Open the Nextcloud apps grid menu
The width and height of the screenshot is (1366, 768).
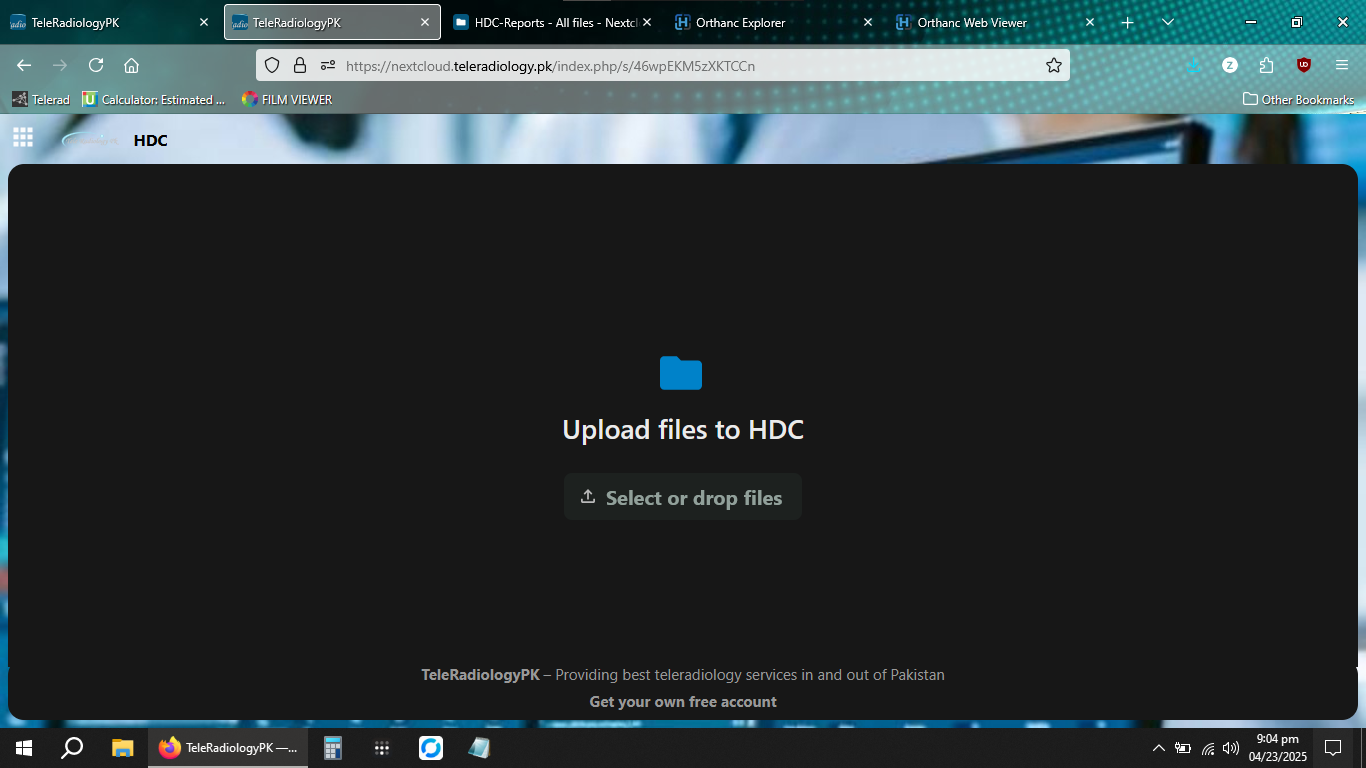(x=23, y=138)
